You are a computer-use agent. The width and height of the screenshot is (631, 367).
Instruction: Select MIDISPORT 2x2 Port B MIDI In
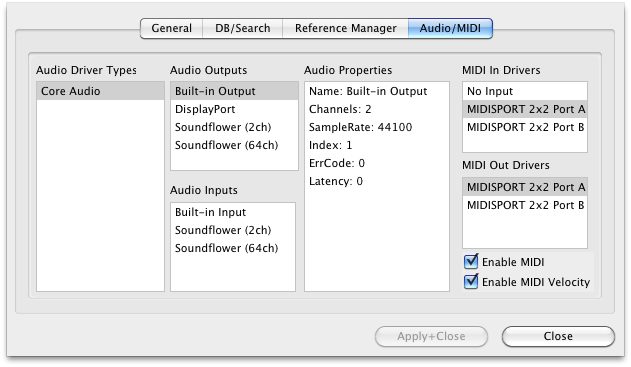tap(525, 127)
